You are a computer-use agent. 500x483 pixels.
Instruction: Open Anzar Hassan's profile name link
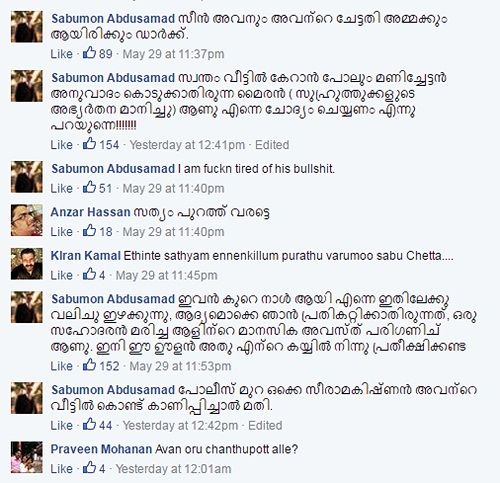[90, 212]
